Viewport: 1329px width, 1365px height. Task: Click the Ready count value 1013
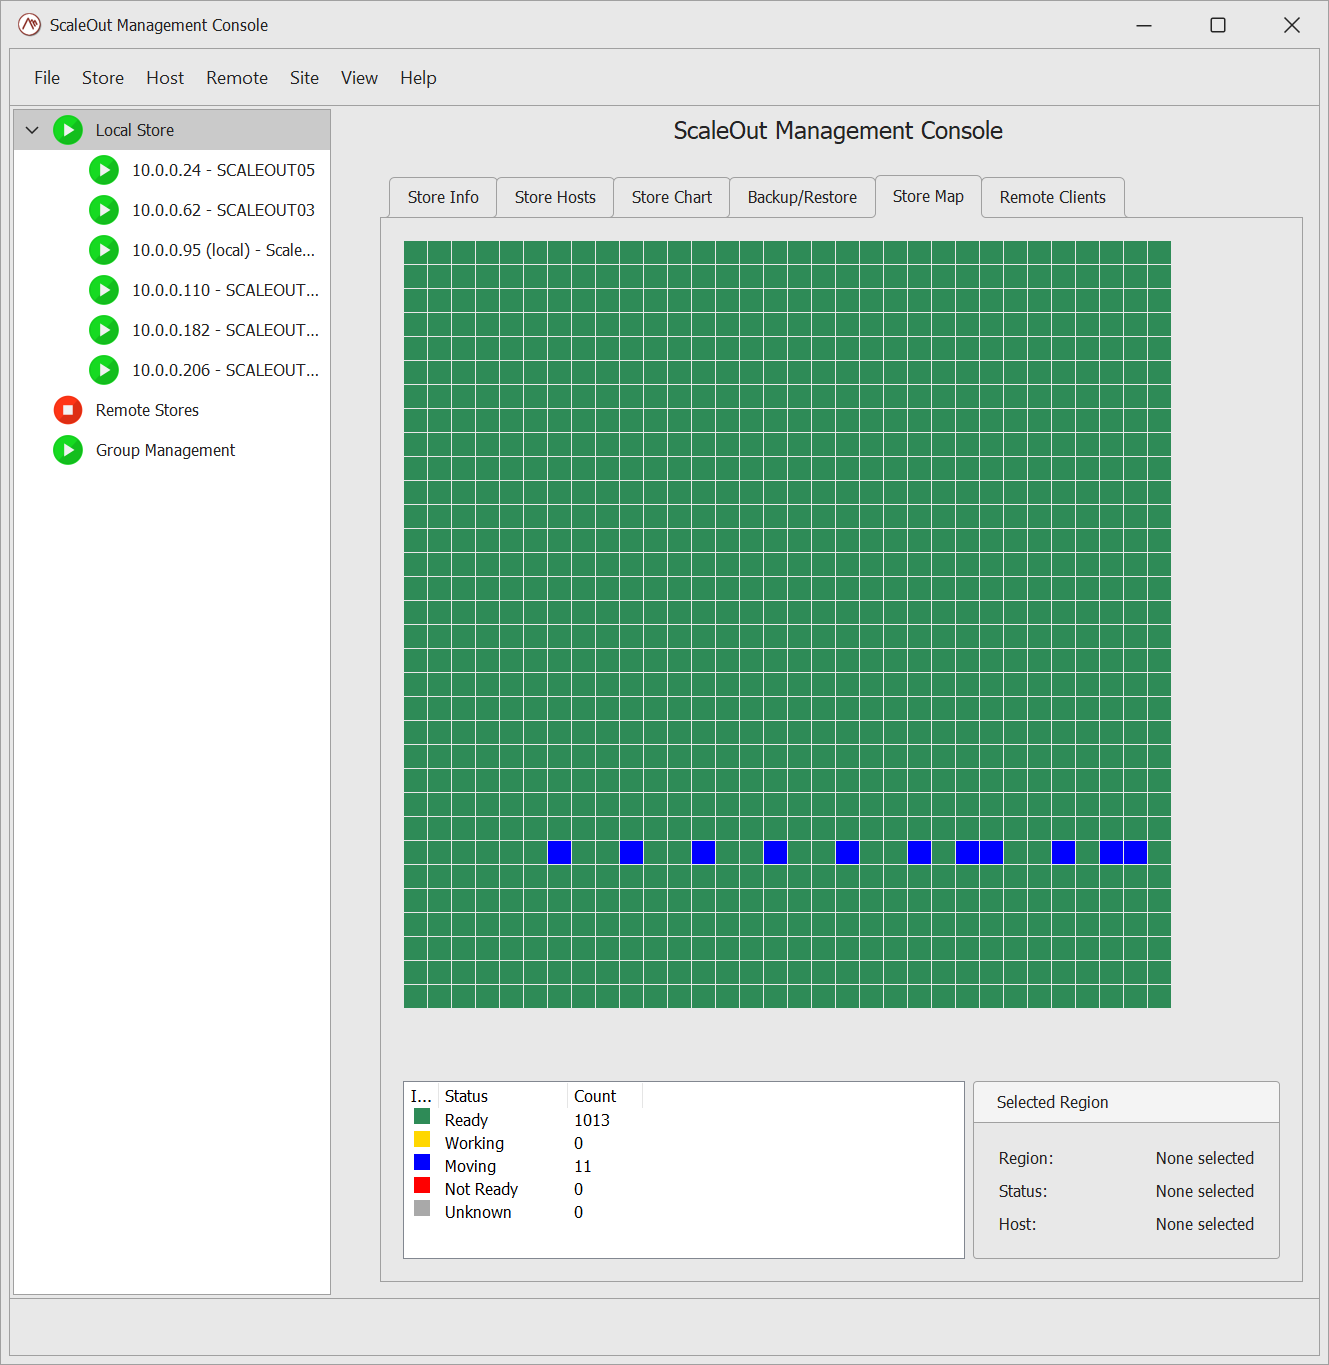click(592, 1120)
